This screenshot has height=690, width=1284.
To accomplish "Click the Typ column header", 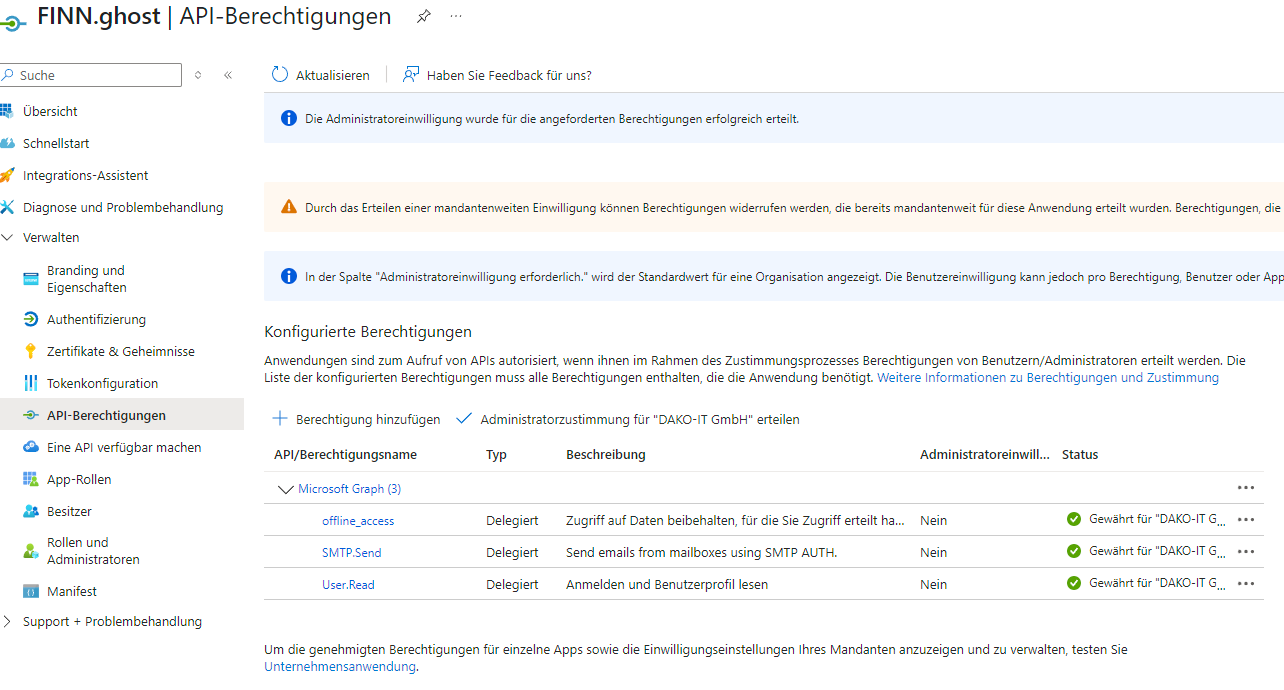I will point(496,455).
